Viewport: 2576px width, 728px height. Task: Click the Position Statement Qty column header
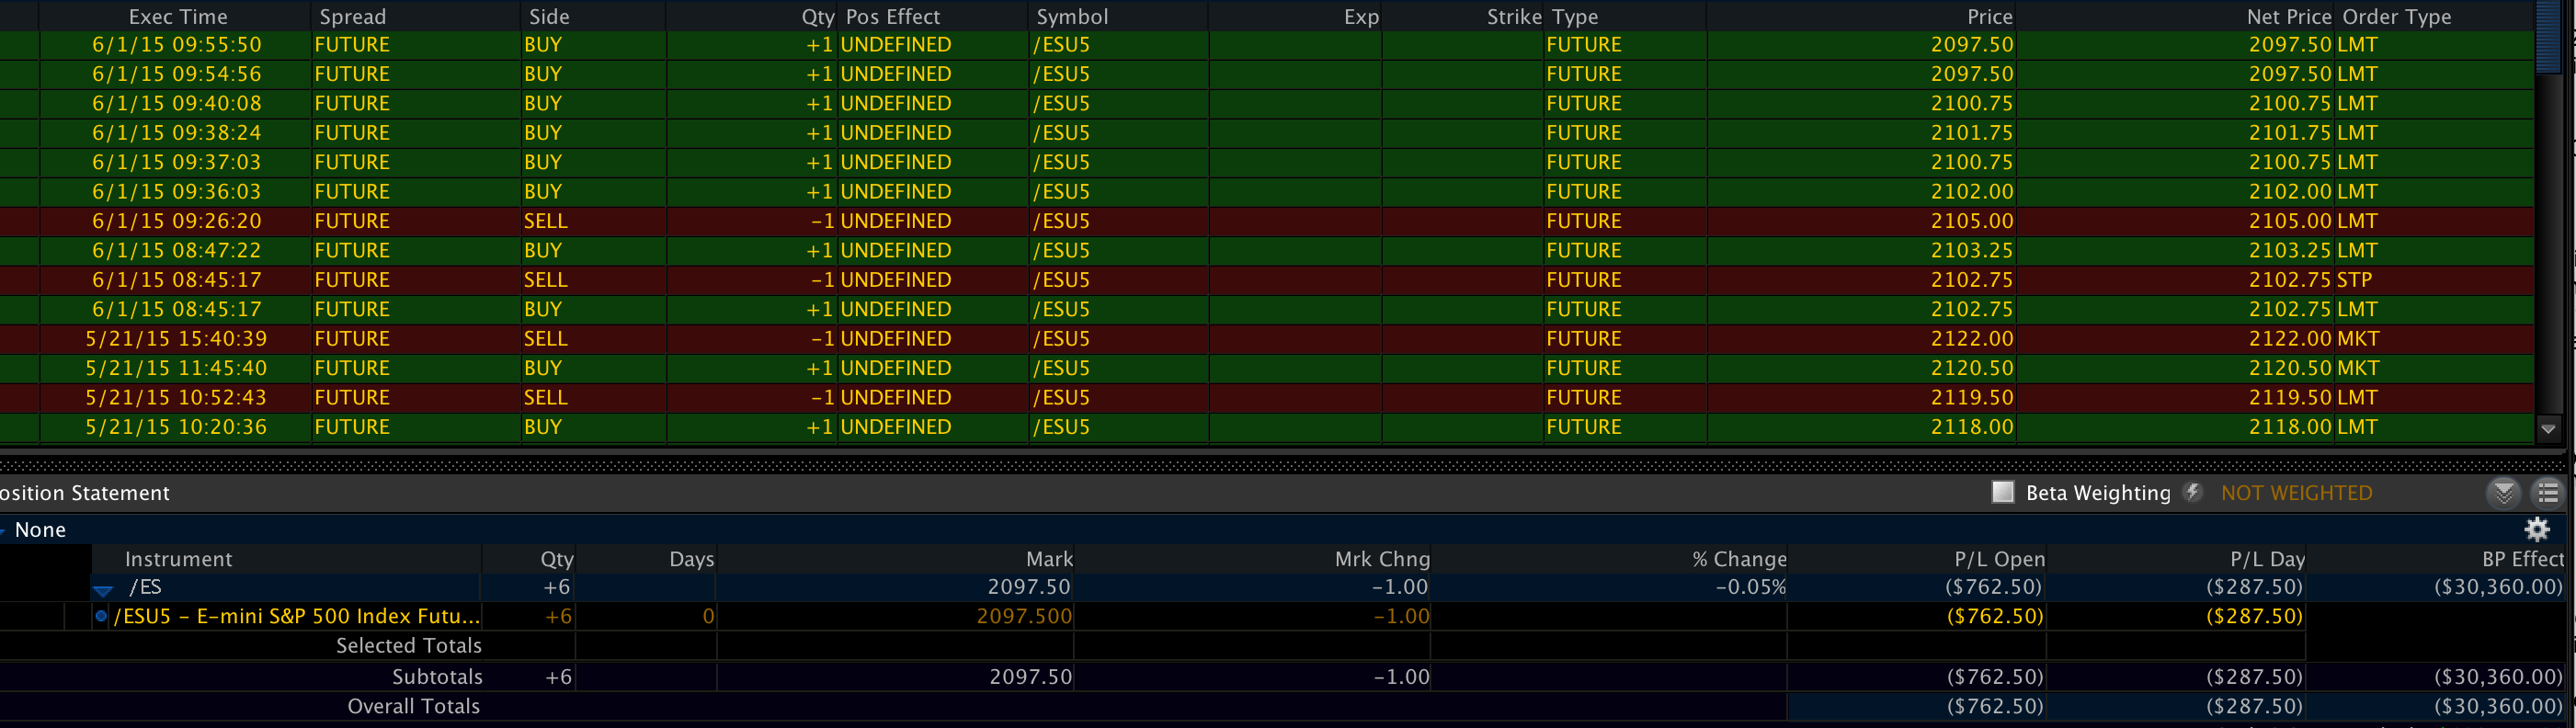pyautogui.click(x=557, y=559)
